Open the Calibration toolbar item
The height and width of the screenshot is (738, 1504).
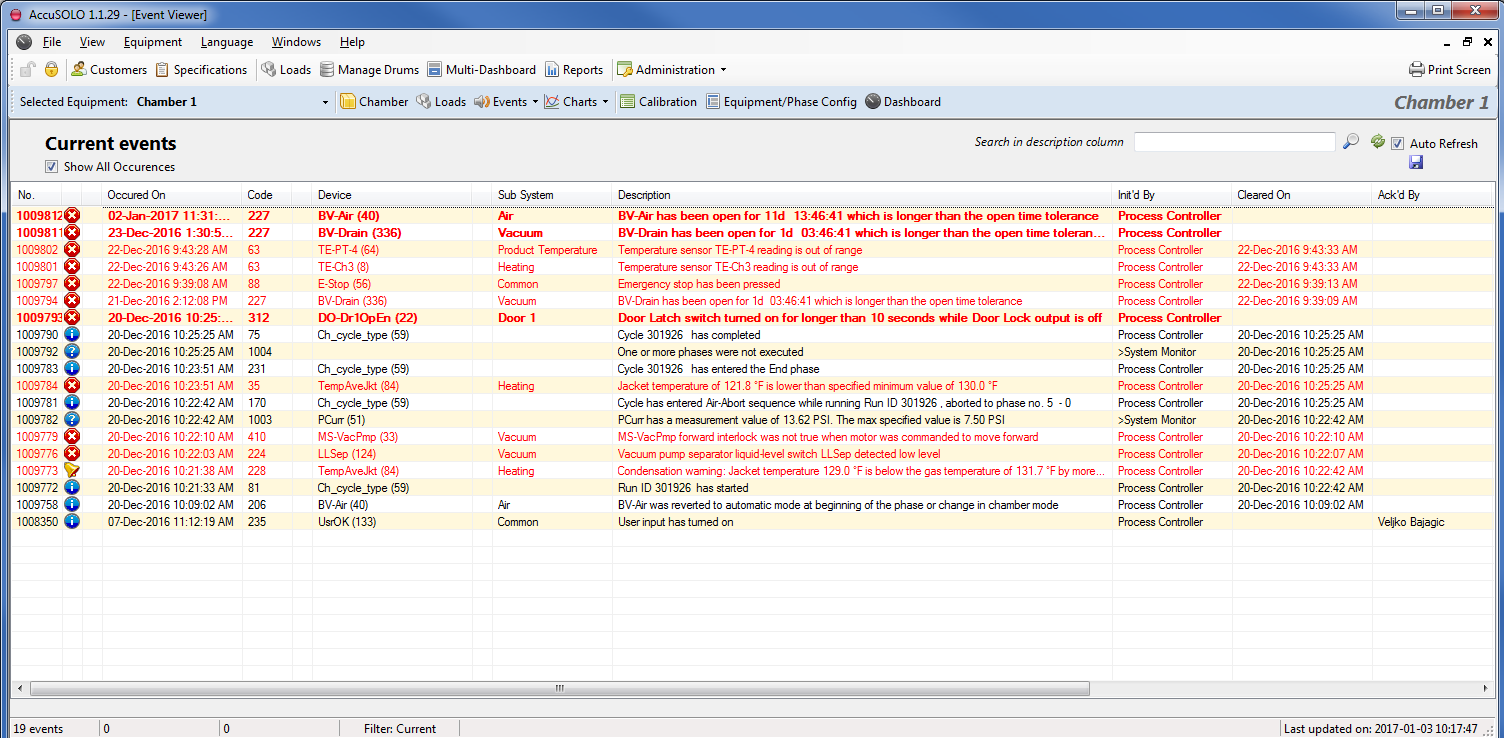coord(658,102)
